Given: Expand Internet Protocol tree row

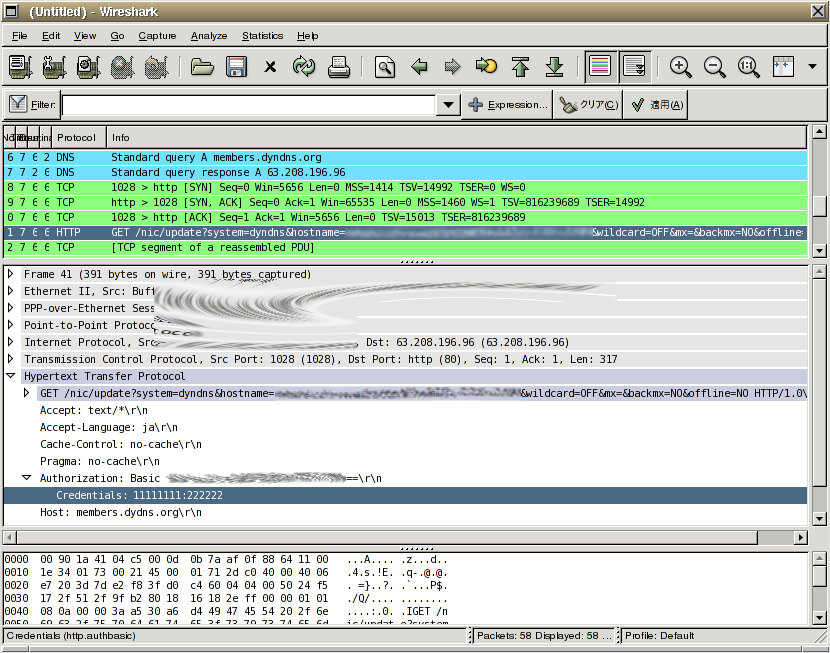Looking at the screenshot, I should 10,342.
